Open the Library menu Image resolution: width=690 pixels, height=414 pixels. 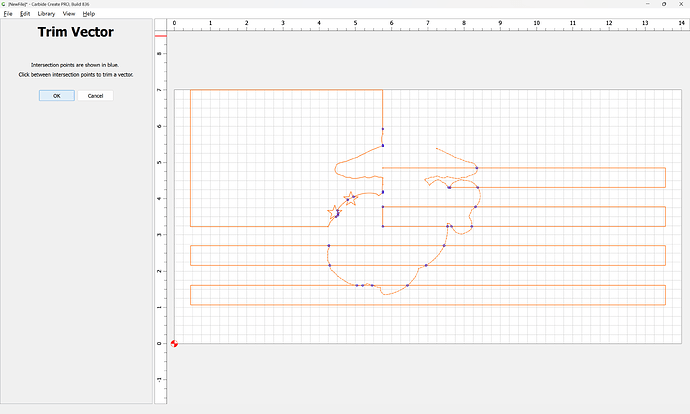[46, 14]
